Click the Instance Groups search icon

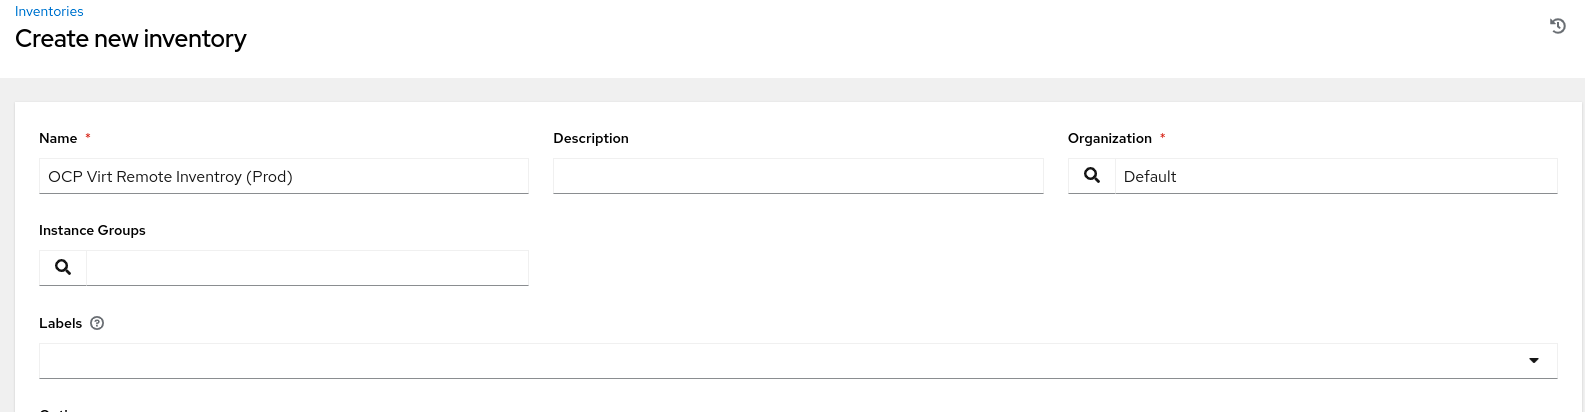[63, 268]
